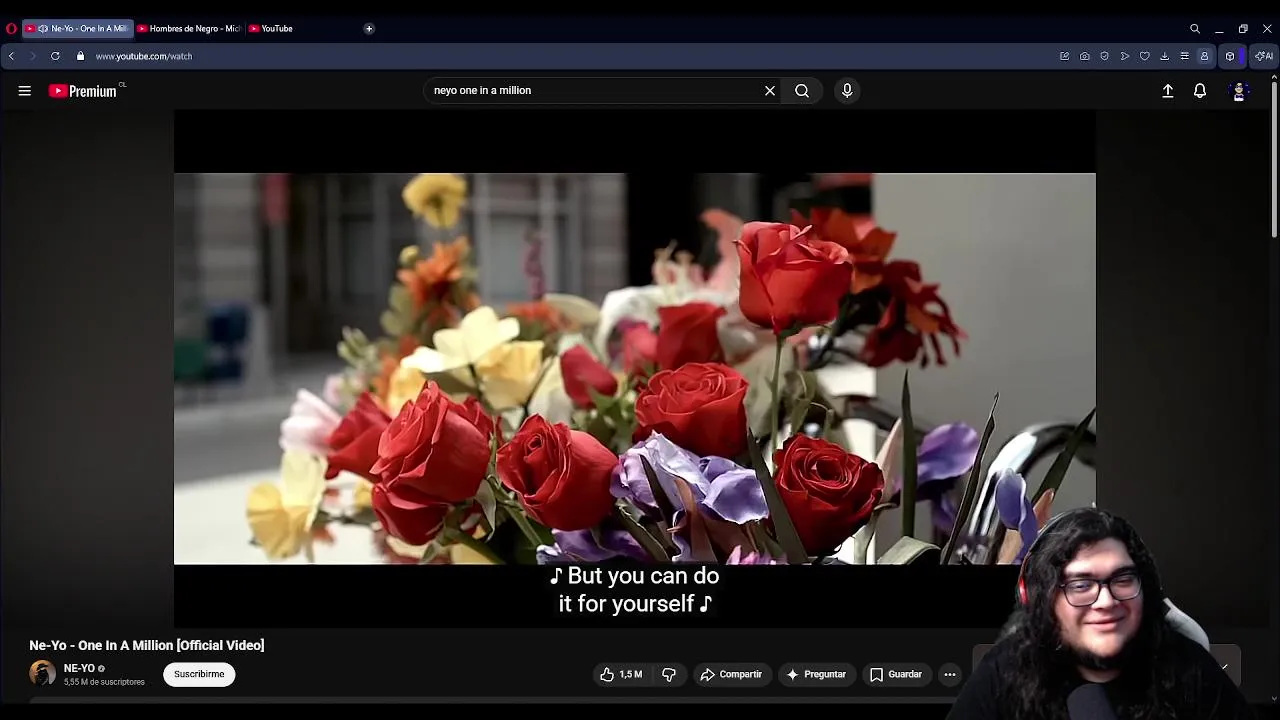The image size is (1280, 720).
Task: Bookmark the page with the heart icon
Action: (x=1145, y=56)
